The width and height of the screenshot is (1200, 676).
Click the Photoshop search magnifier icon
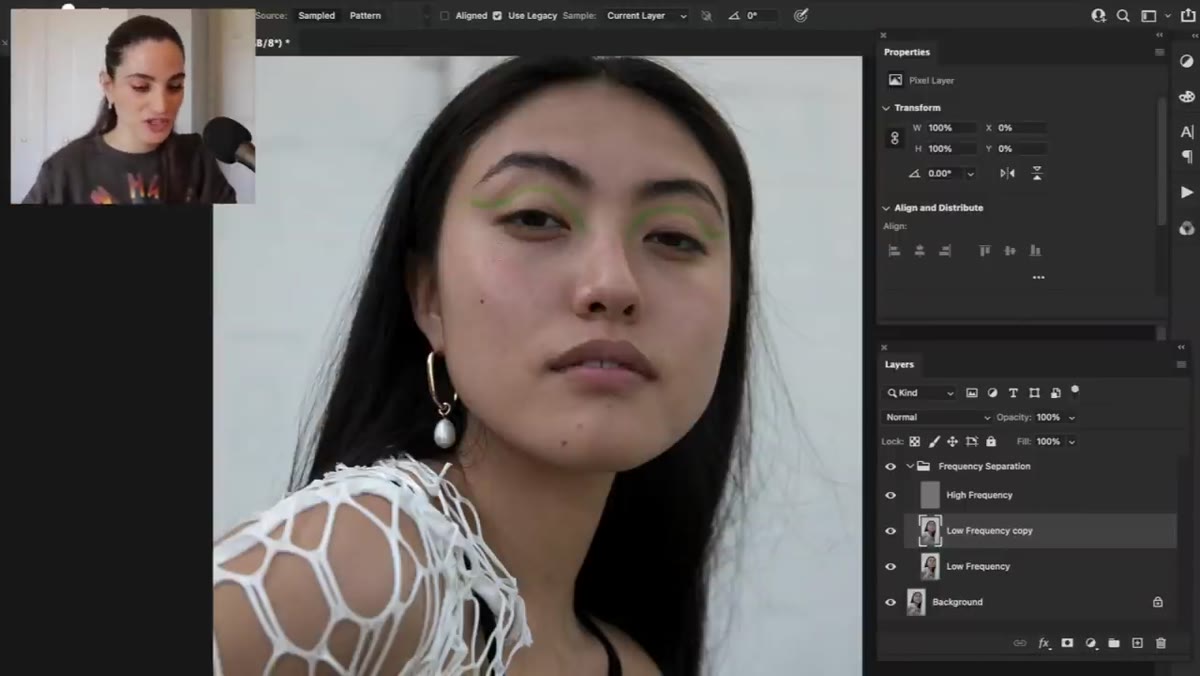coord(1123,16)
